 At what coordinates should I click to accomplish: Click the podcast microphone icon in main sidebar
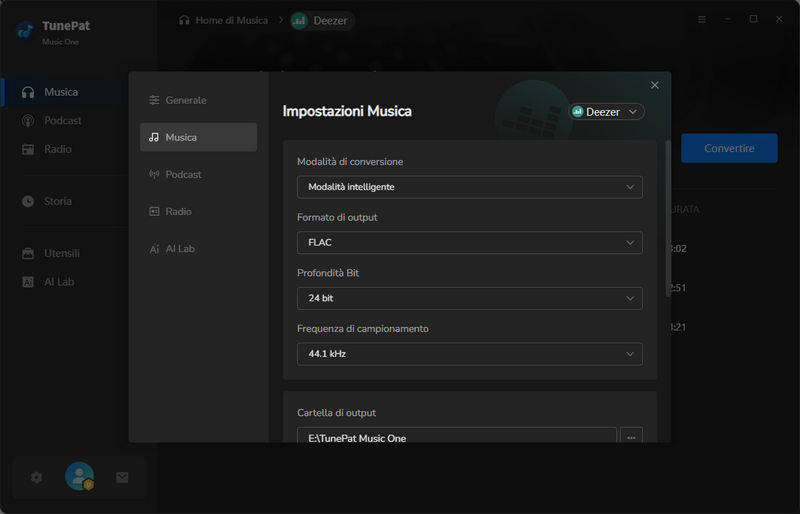click(28, 121)
